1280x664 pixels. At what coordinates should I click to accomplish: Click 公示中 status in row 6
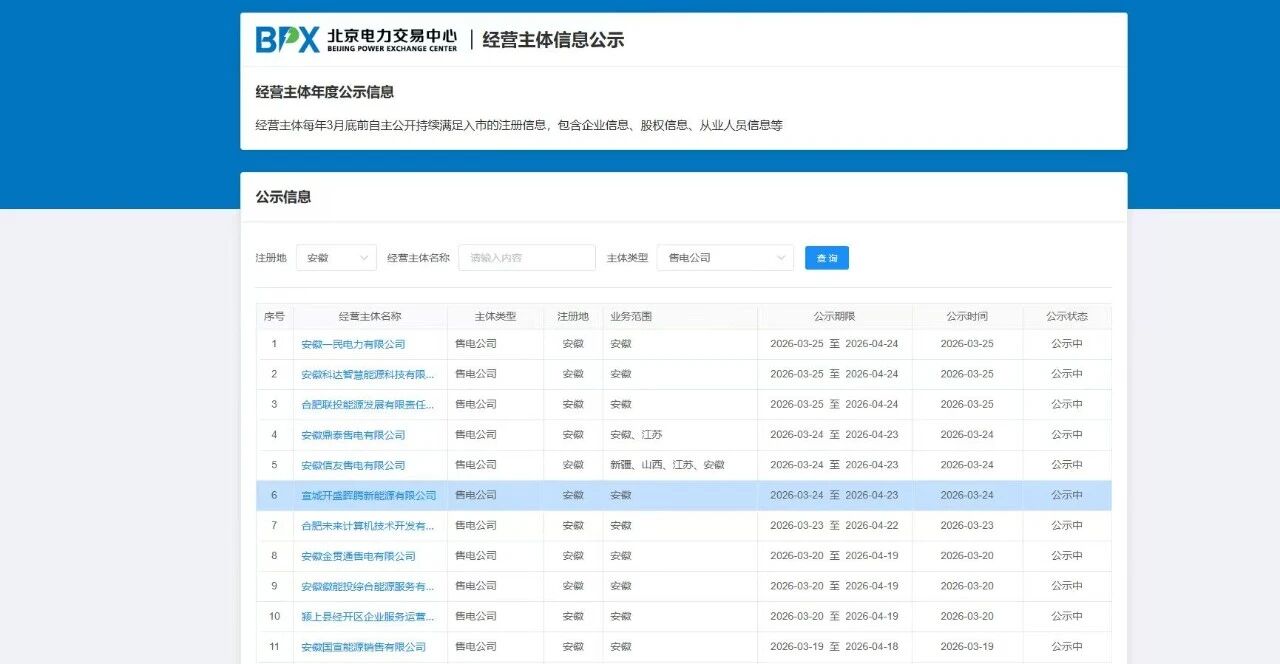click(x=1067, y=495)
